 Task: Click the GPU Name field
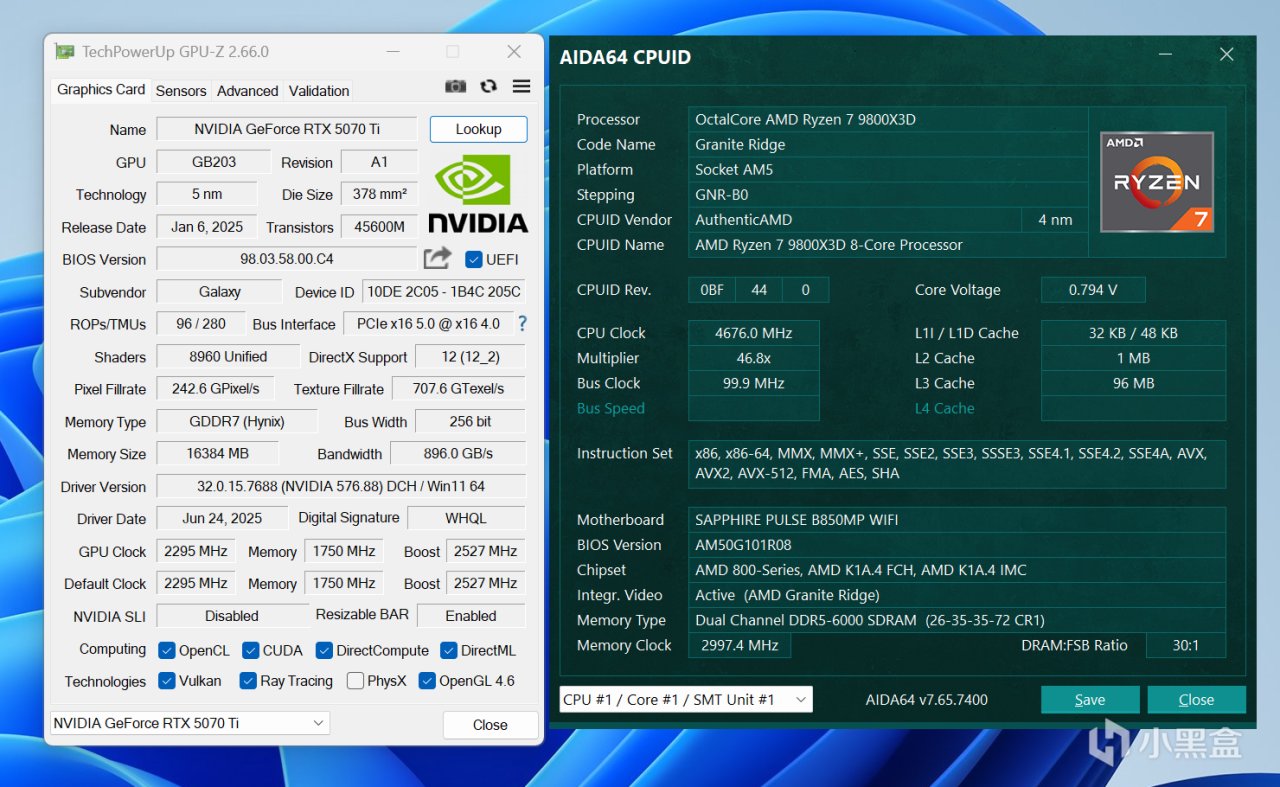click(287, 129)
